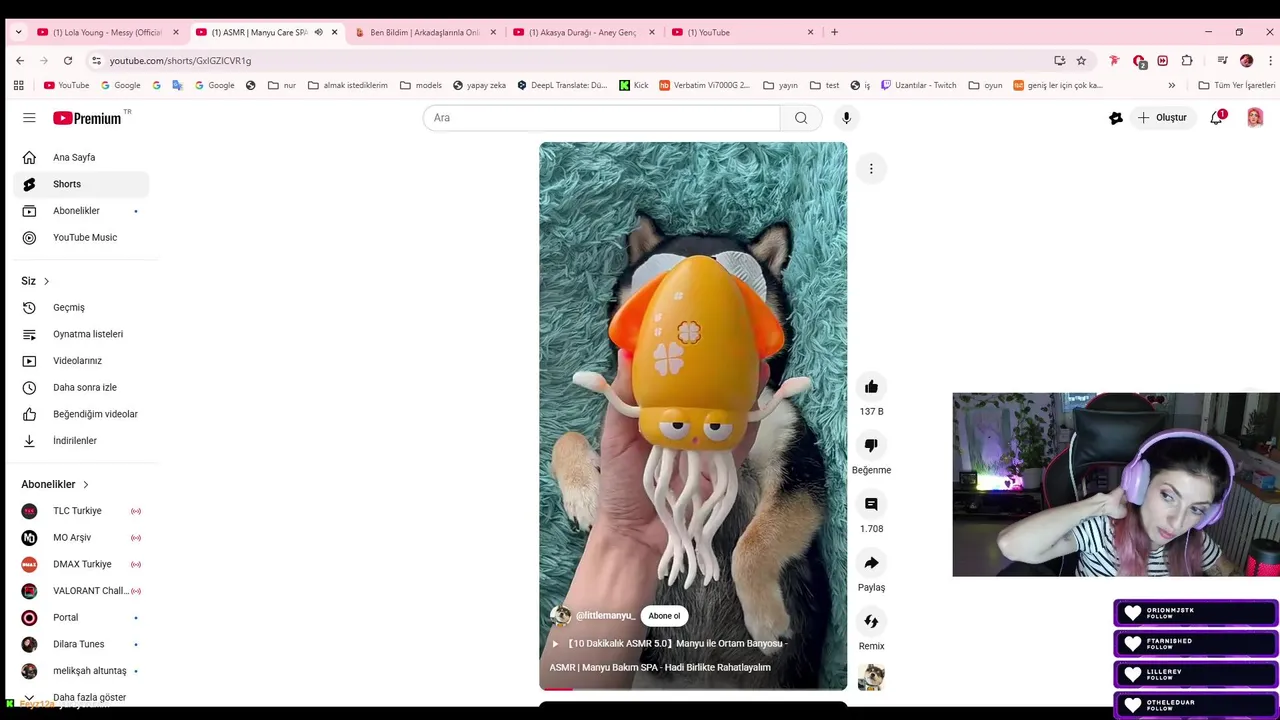Reload the page
Screen dimensions: 1280x720
68,61
